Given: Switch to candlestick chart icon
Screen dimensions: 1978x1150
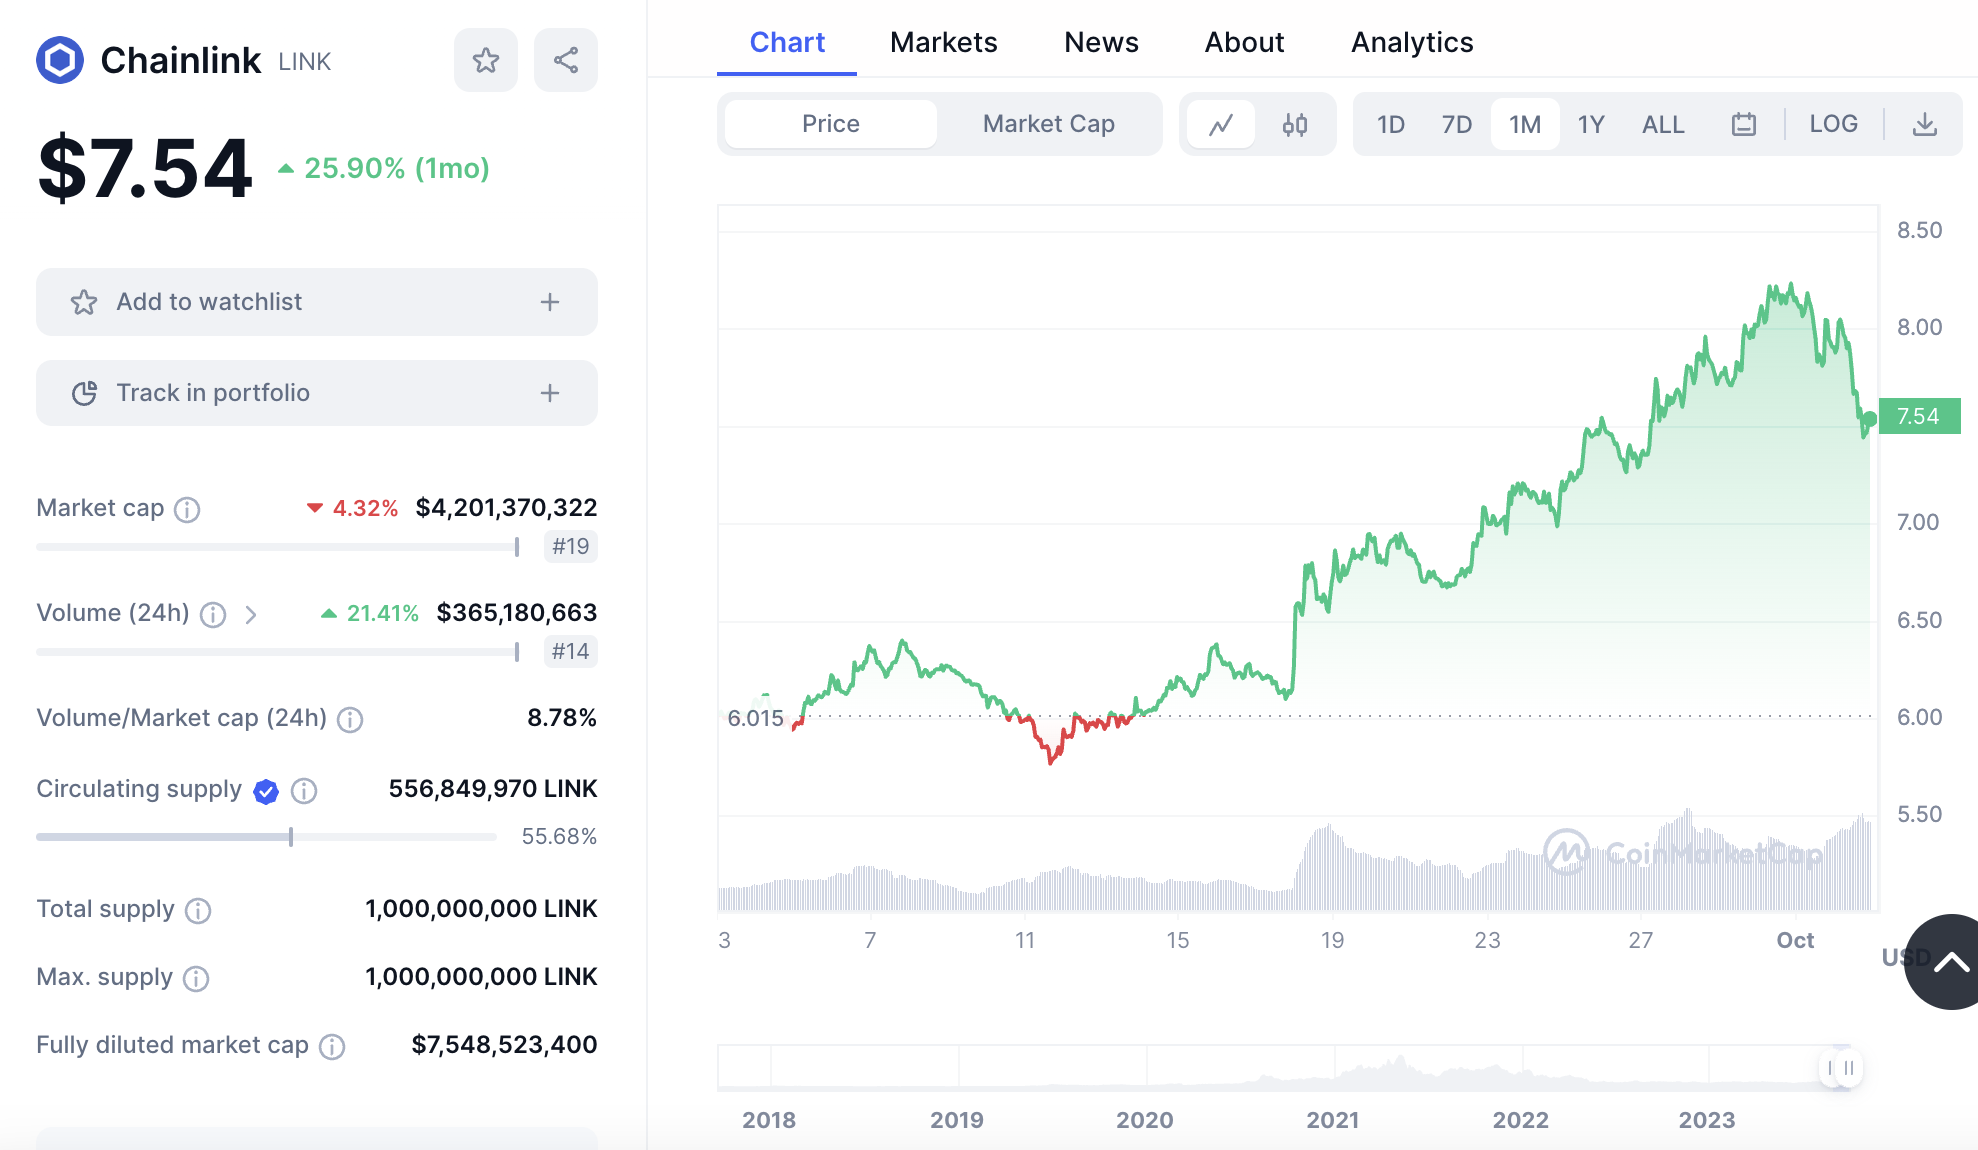Looking at the screenshot, I should pos(1295,125).
